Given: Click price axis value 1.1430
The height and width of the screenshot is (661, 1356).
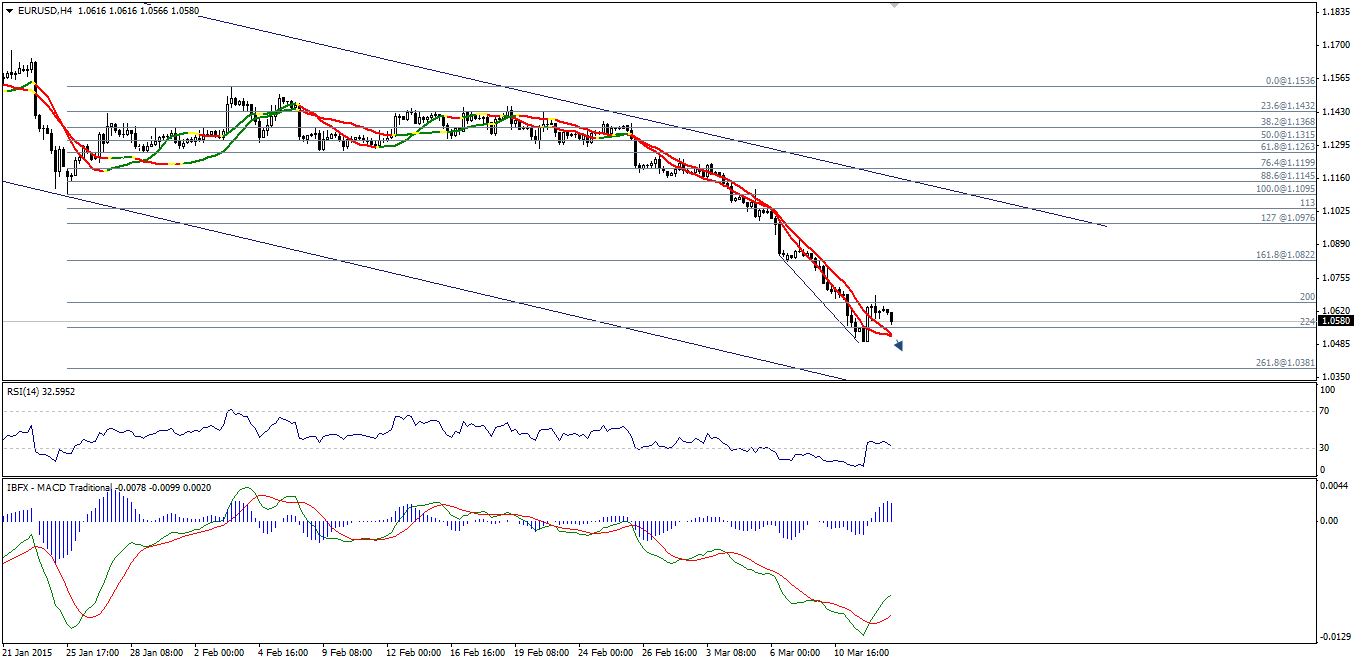Looking at the screenshot, I should click(1336, 111).
